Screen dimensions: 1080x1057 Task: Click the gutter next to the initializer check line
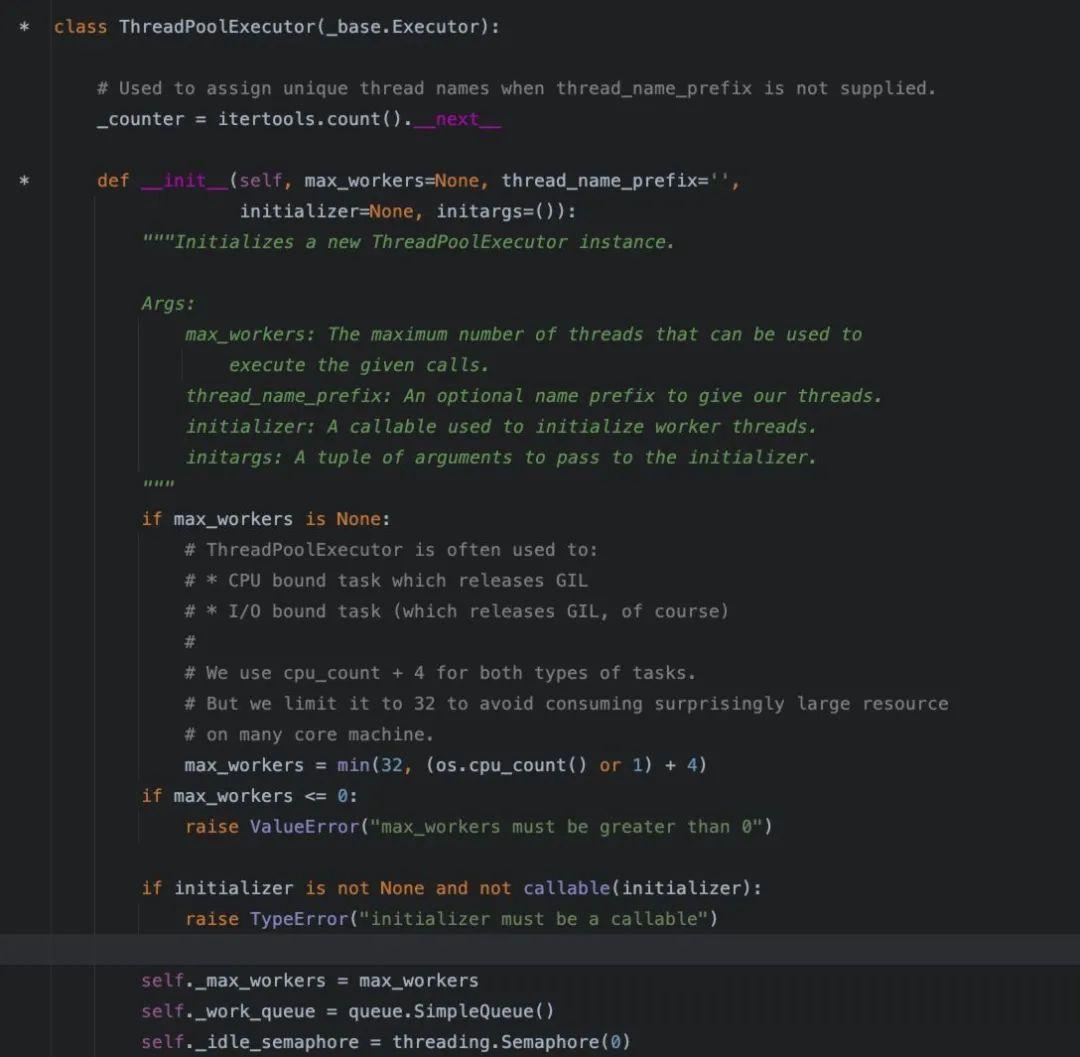[25, 888]
